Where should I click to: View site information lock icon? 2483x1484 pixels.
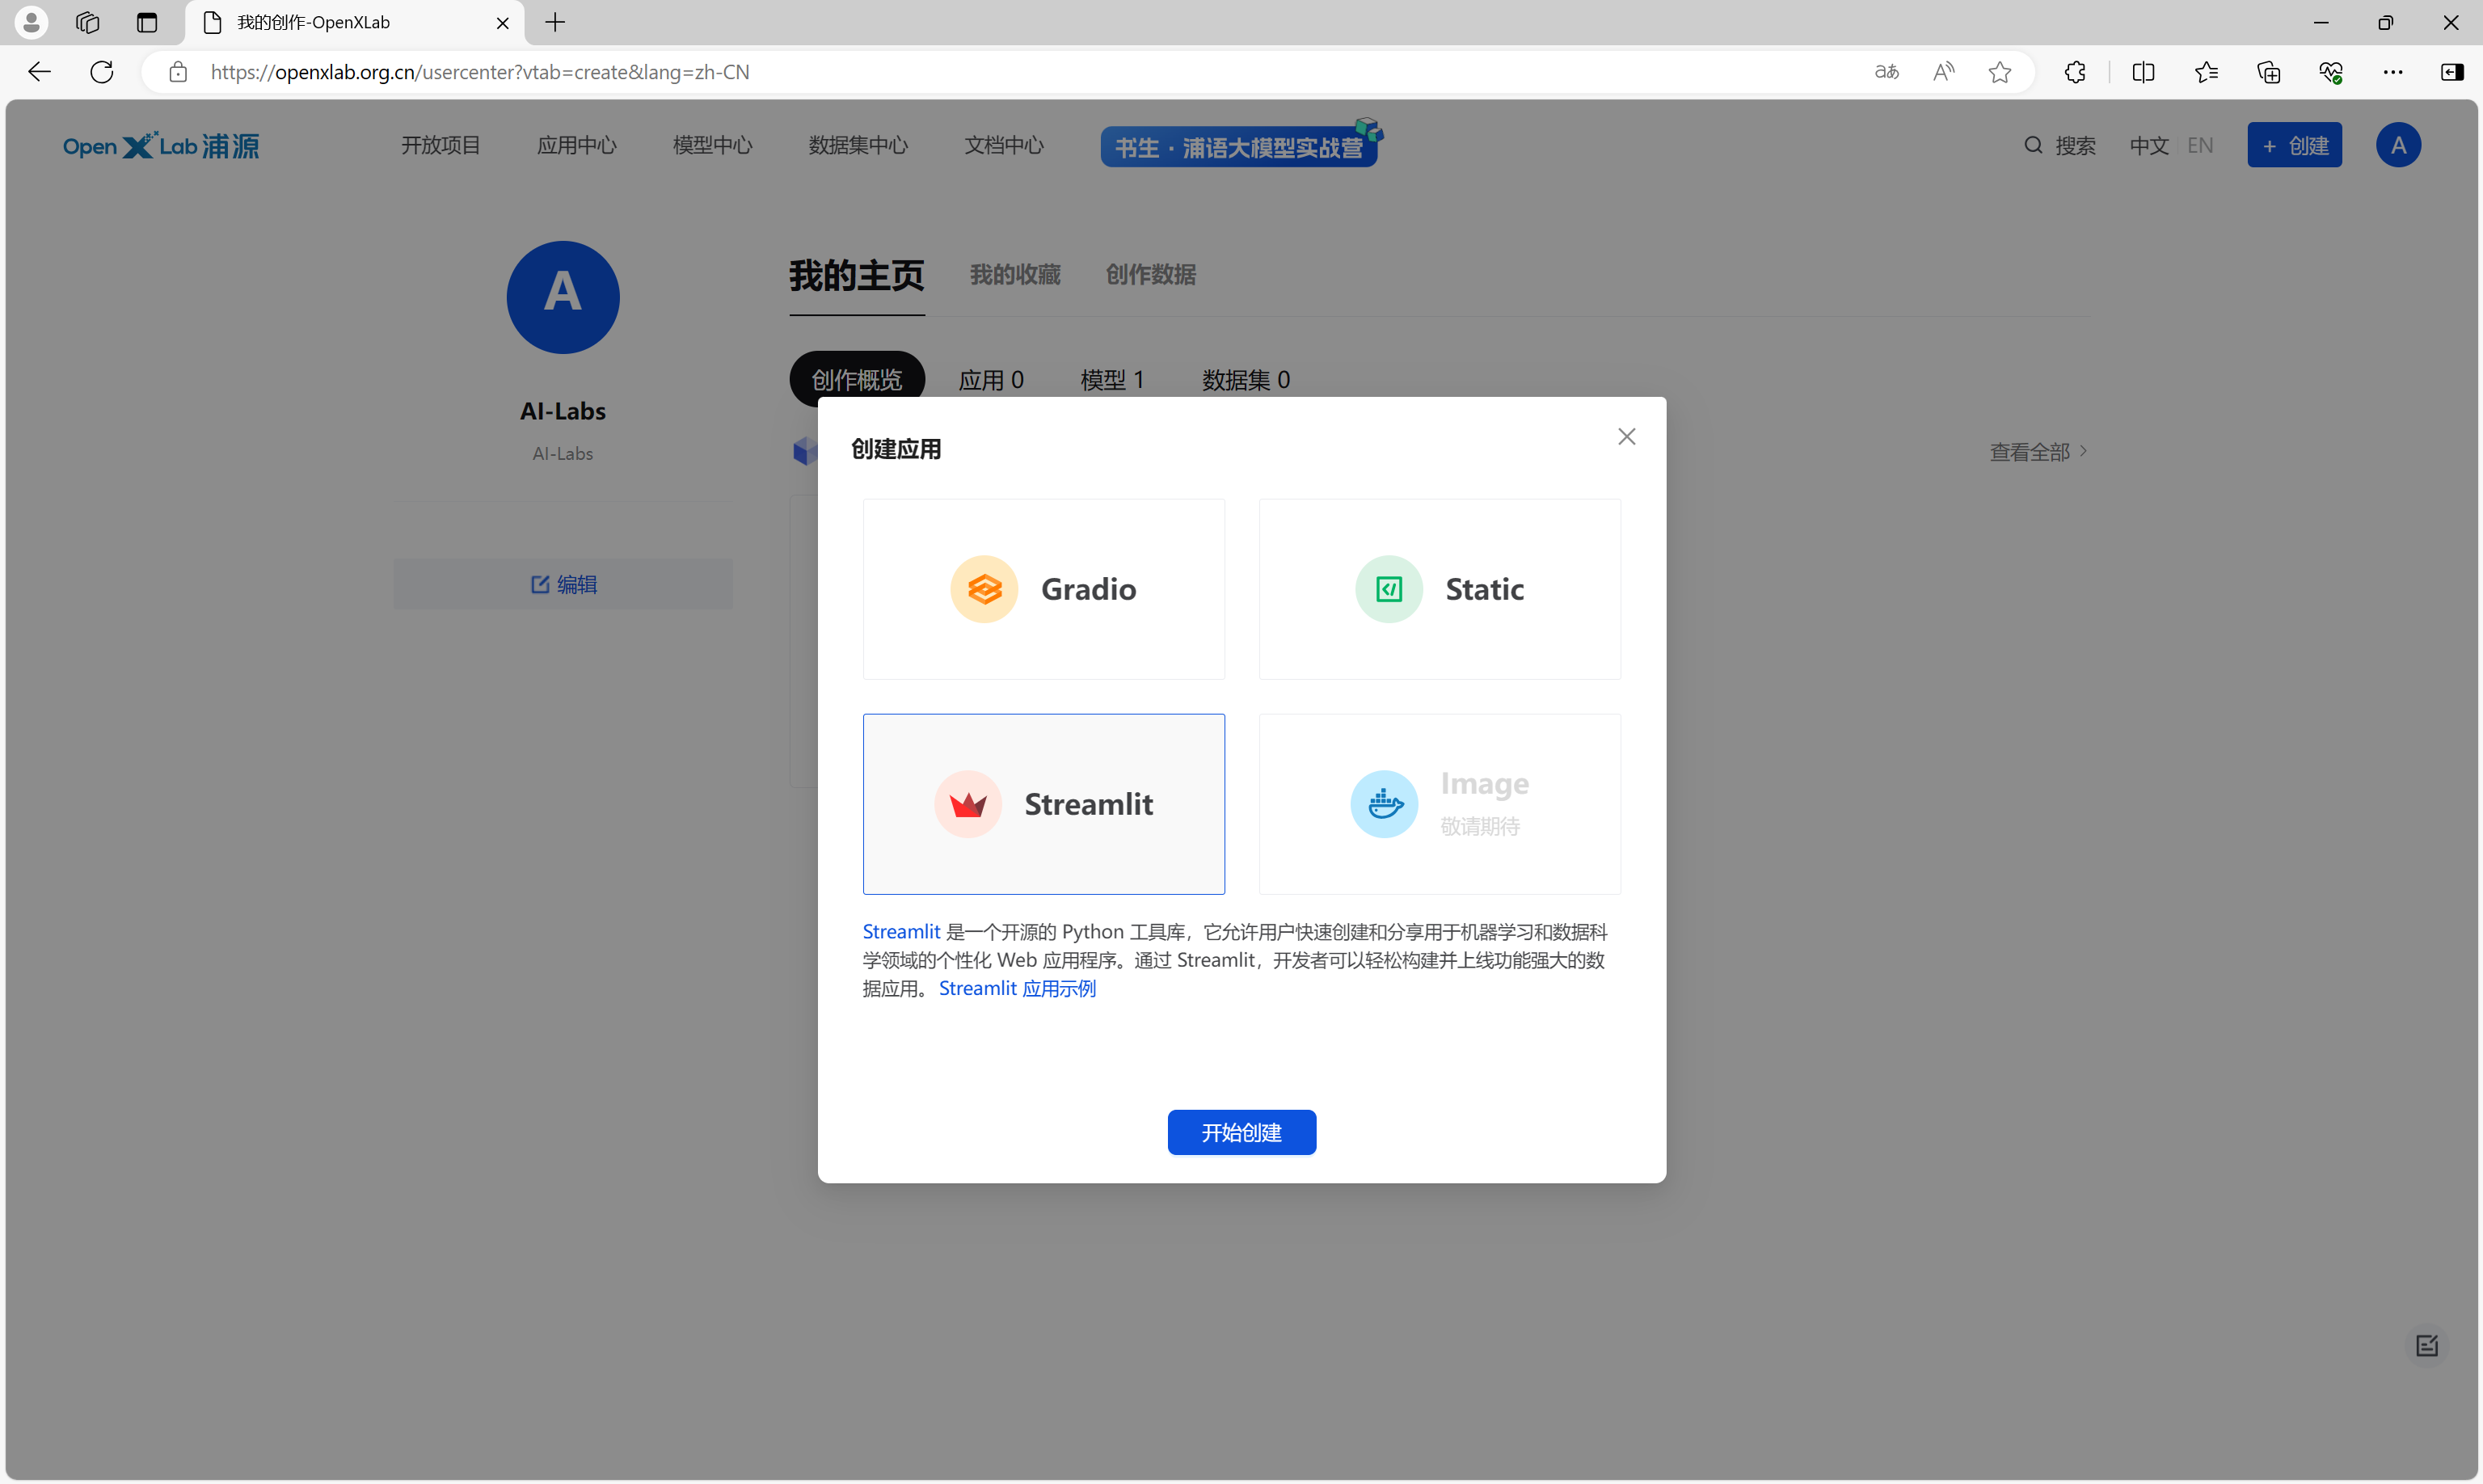click(x=178, y=72)
